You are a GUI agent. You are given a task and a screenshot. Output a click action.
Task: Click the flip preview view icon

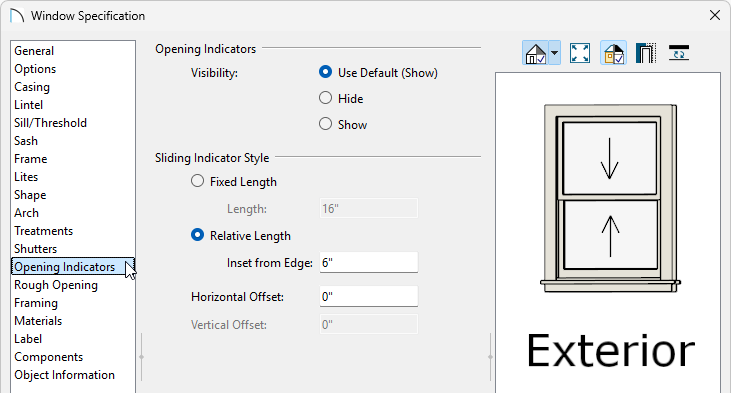(679, 53)
